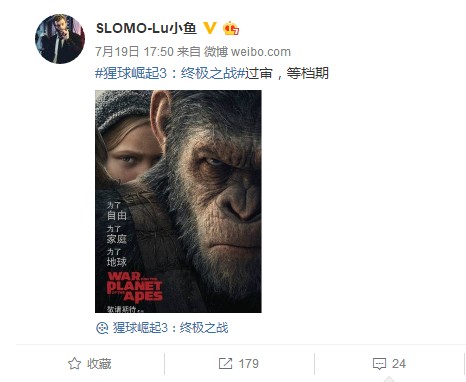Enlarge the War for the Planet of the Apes poster
466x382 pixels.
178,201
